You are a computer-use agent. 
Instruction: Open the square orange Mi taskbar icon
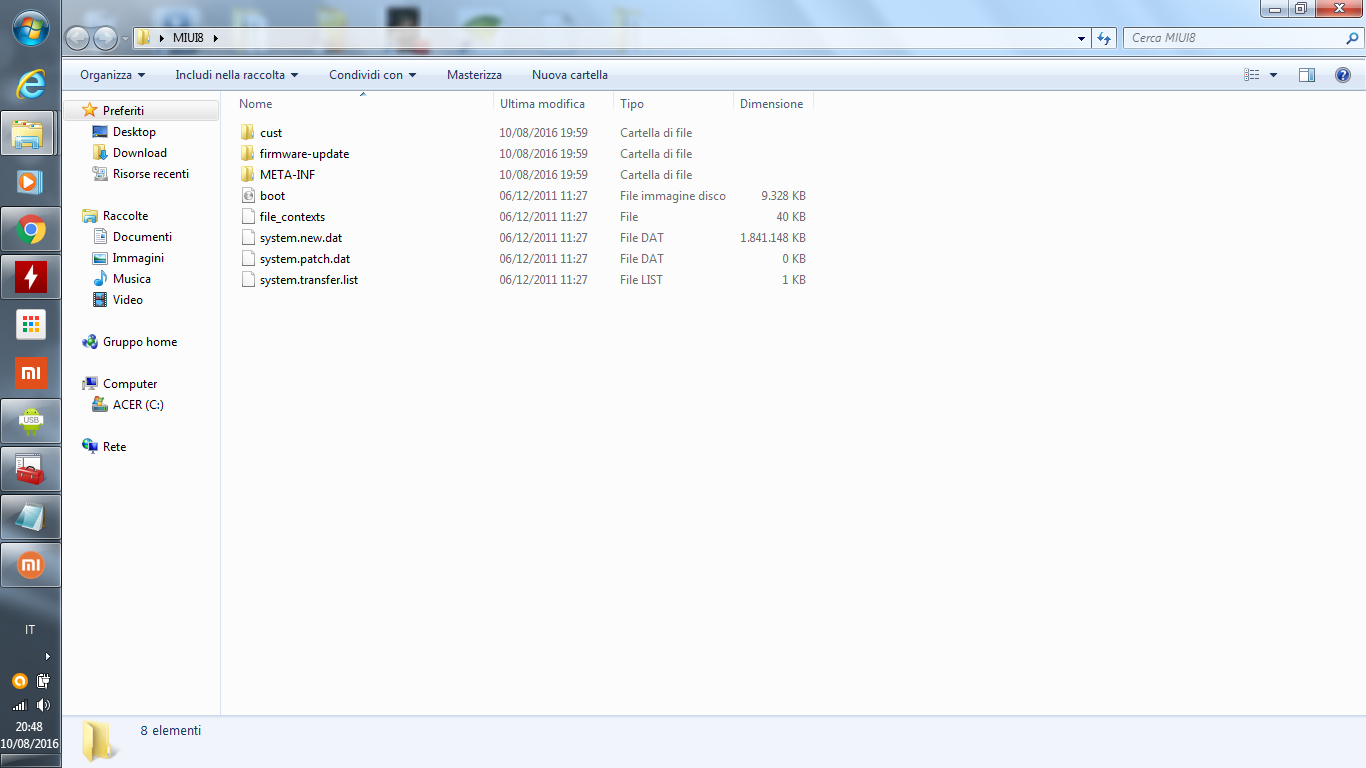pos(30,374)
